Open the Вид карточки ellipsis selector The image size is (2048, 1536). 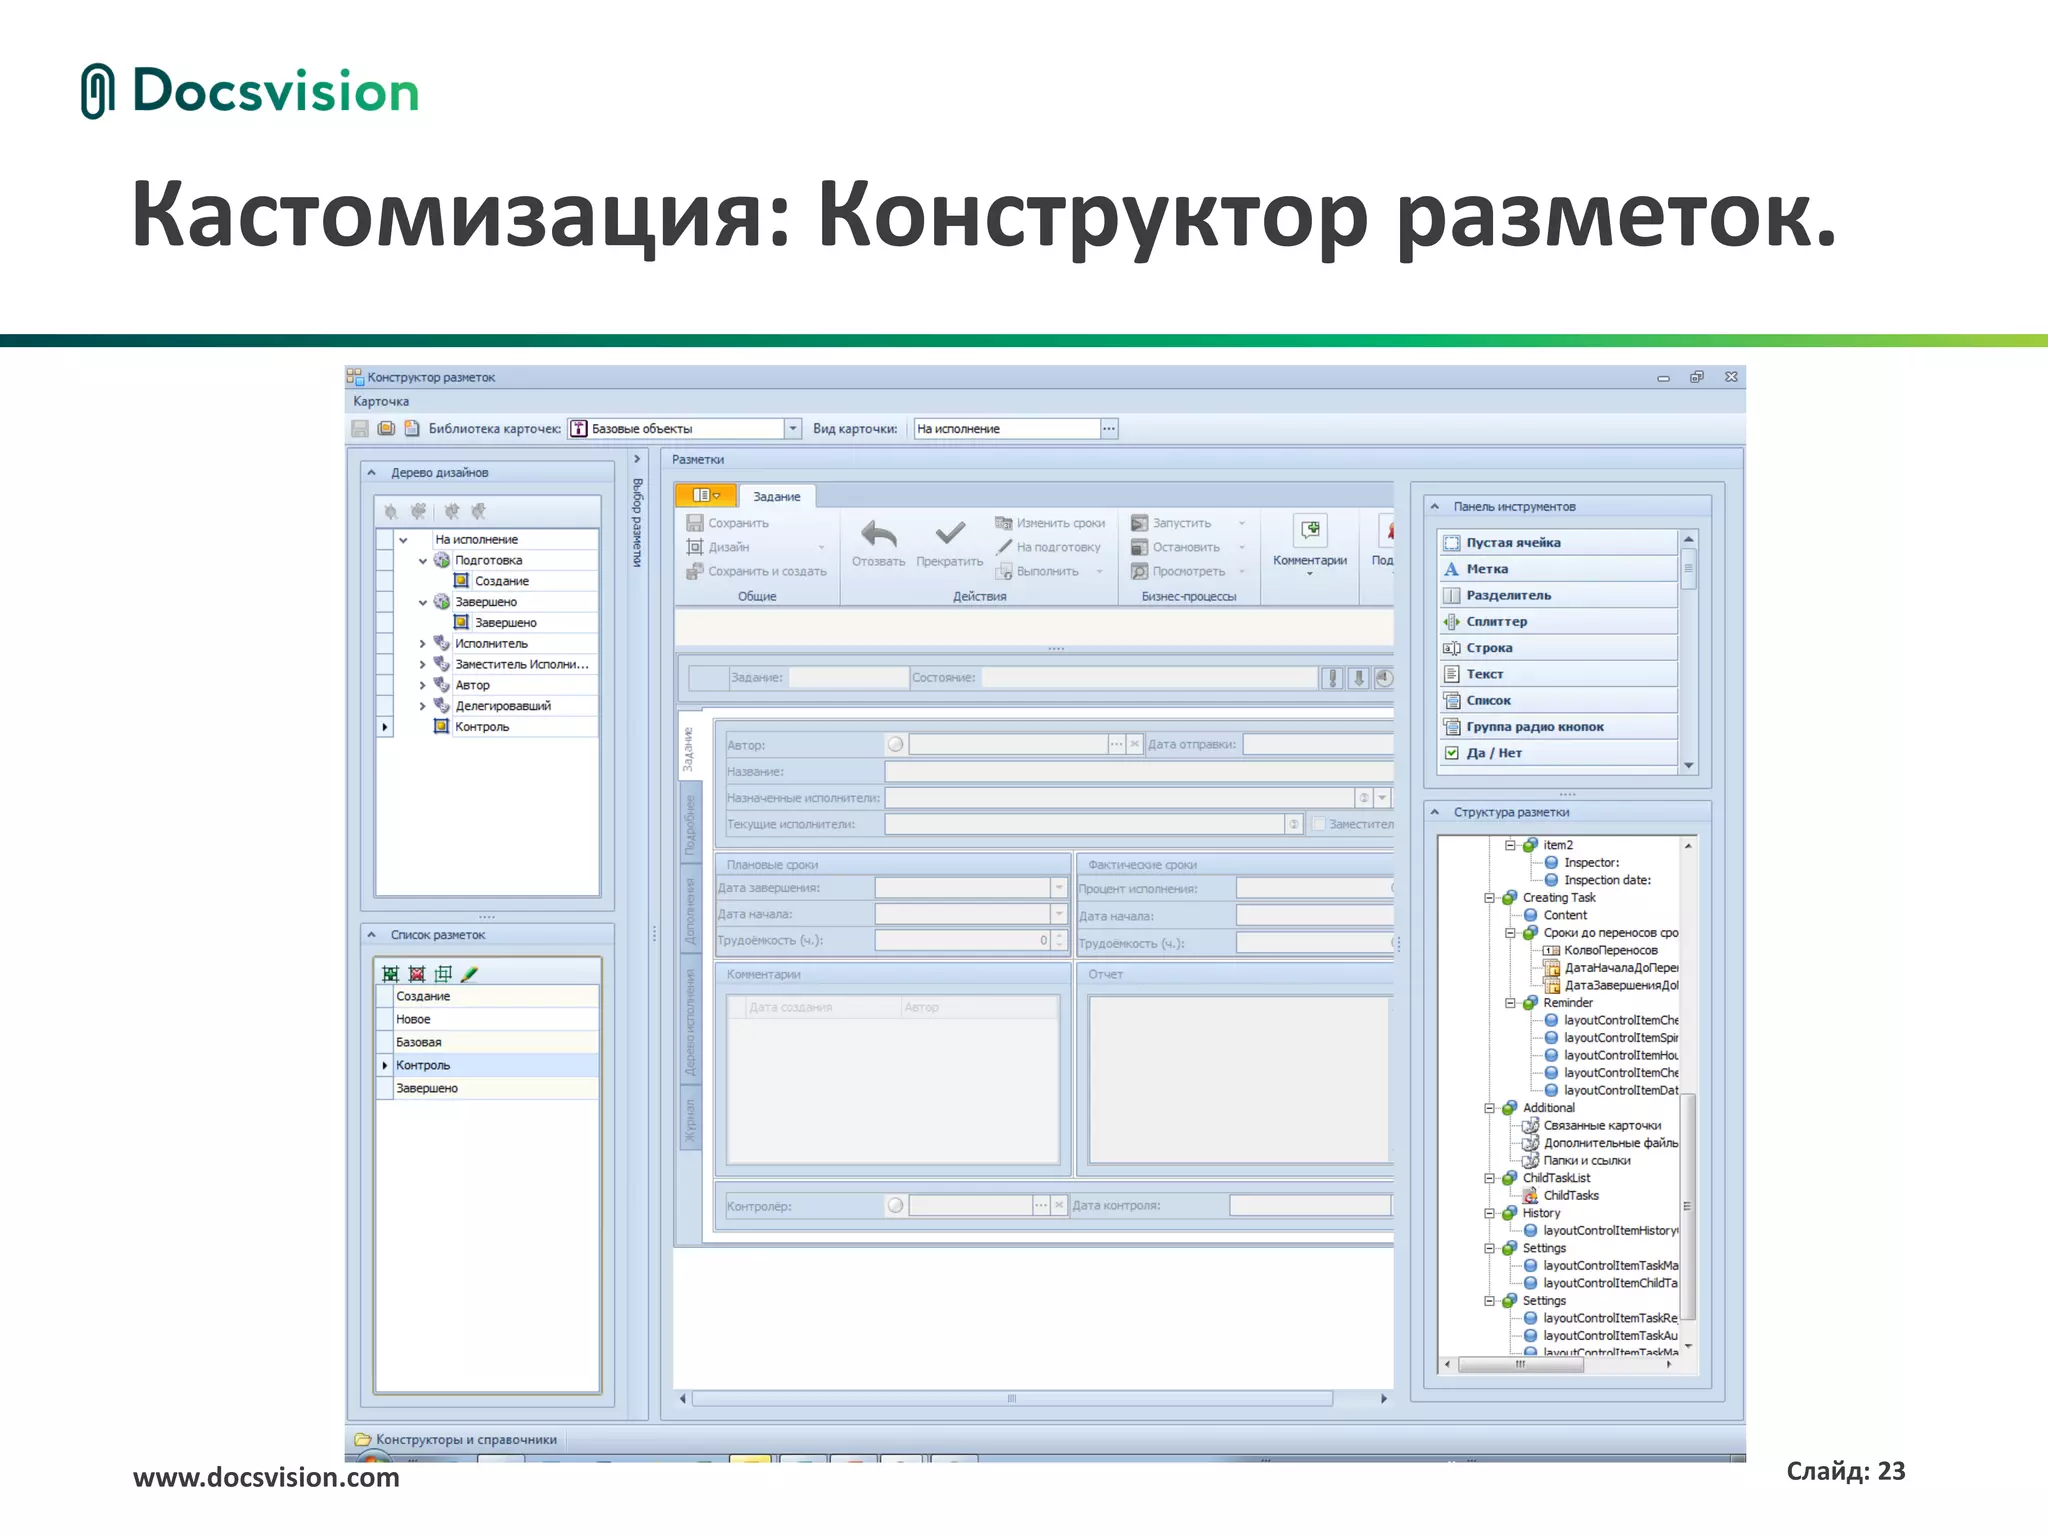1108,428
